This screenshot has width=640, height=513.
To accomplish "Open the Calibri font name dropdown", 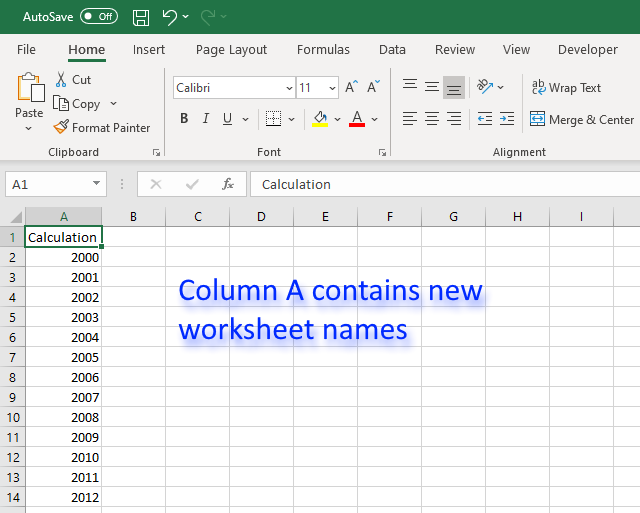I will coord(289,88).
